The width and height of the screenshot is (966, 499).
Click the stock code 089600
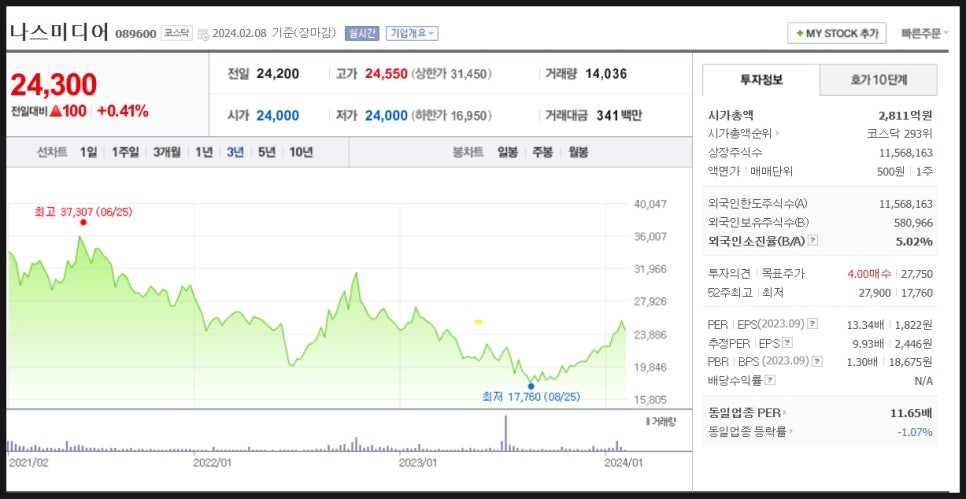point(136,34)
